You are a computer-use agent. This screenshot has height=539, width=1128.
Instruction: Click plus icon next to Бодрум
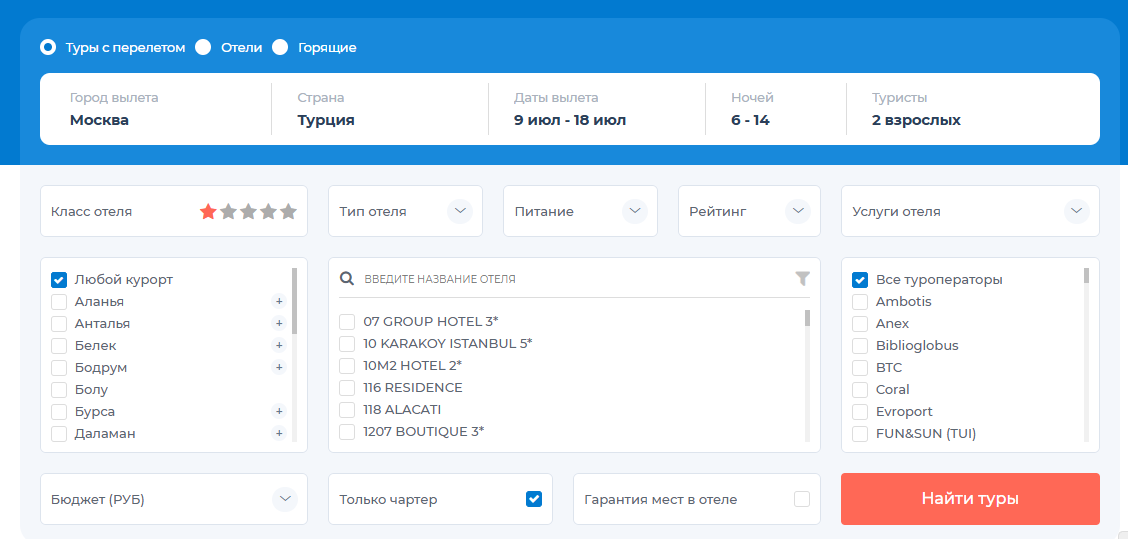pyautogui.click(x=279, y=367)
